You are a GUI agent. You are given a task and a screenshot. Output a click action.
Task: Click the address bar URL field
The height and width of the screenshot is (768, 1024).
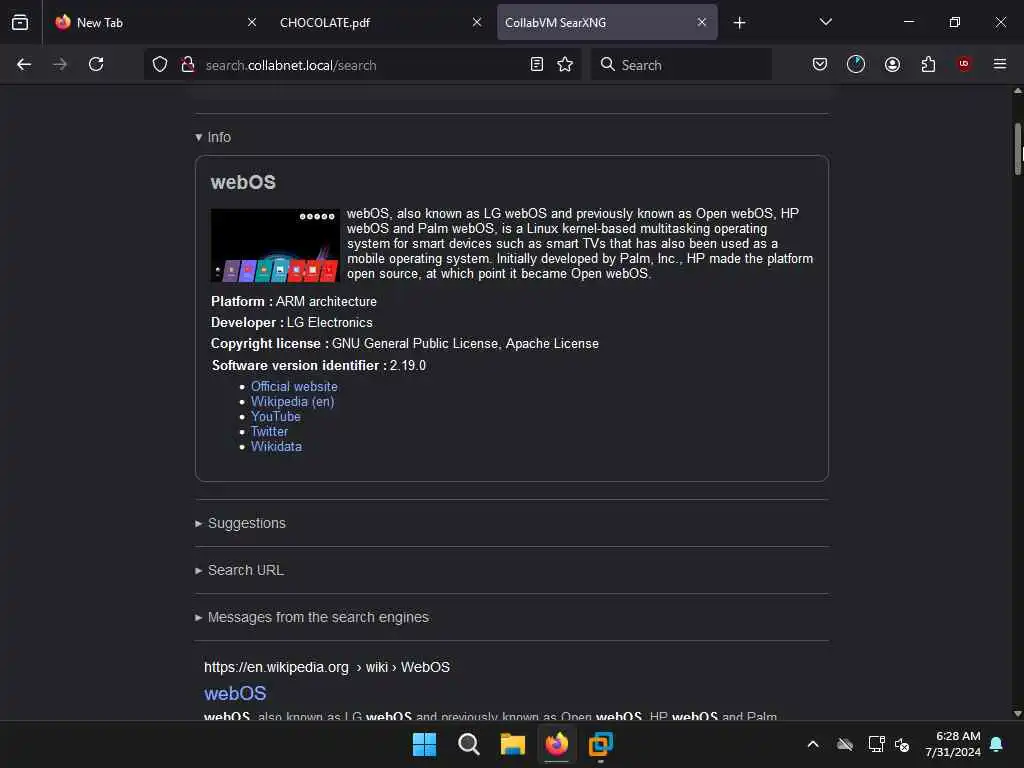pyautogui.click(x=362, y=65)
